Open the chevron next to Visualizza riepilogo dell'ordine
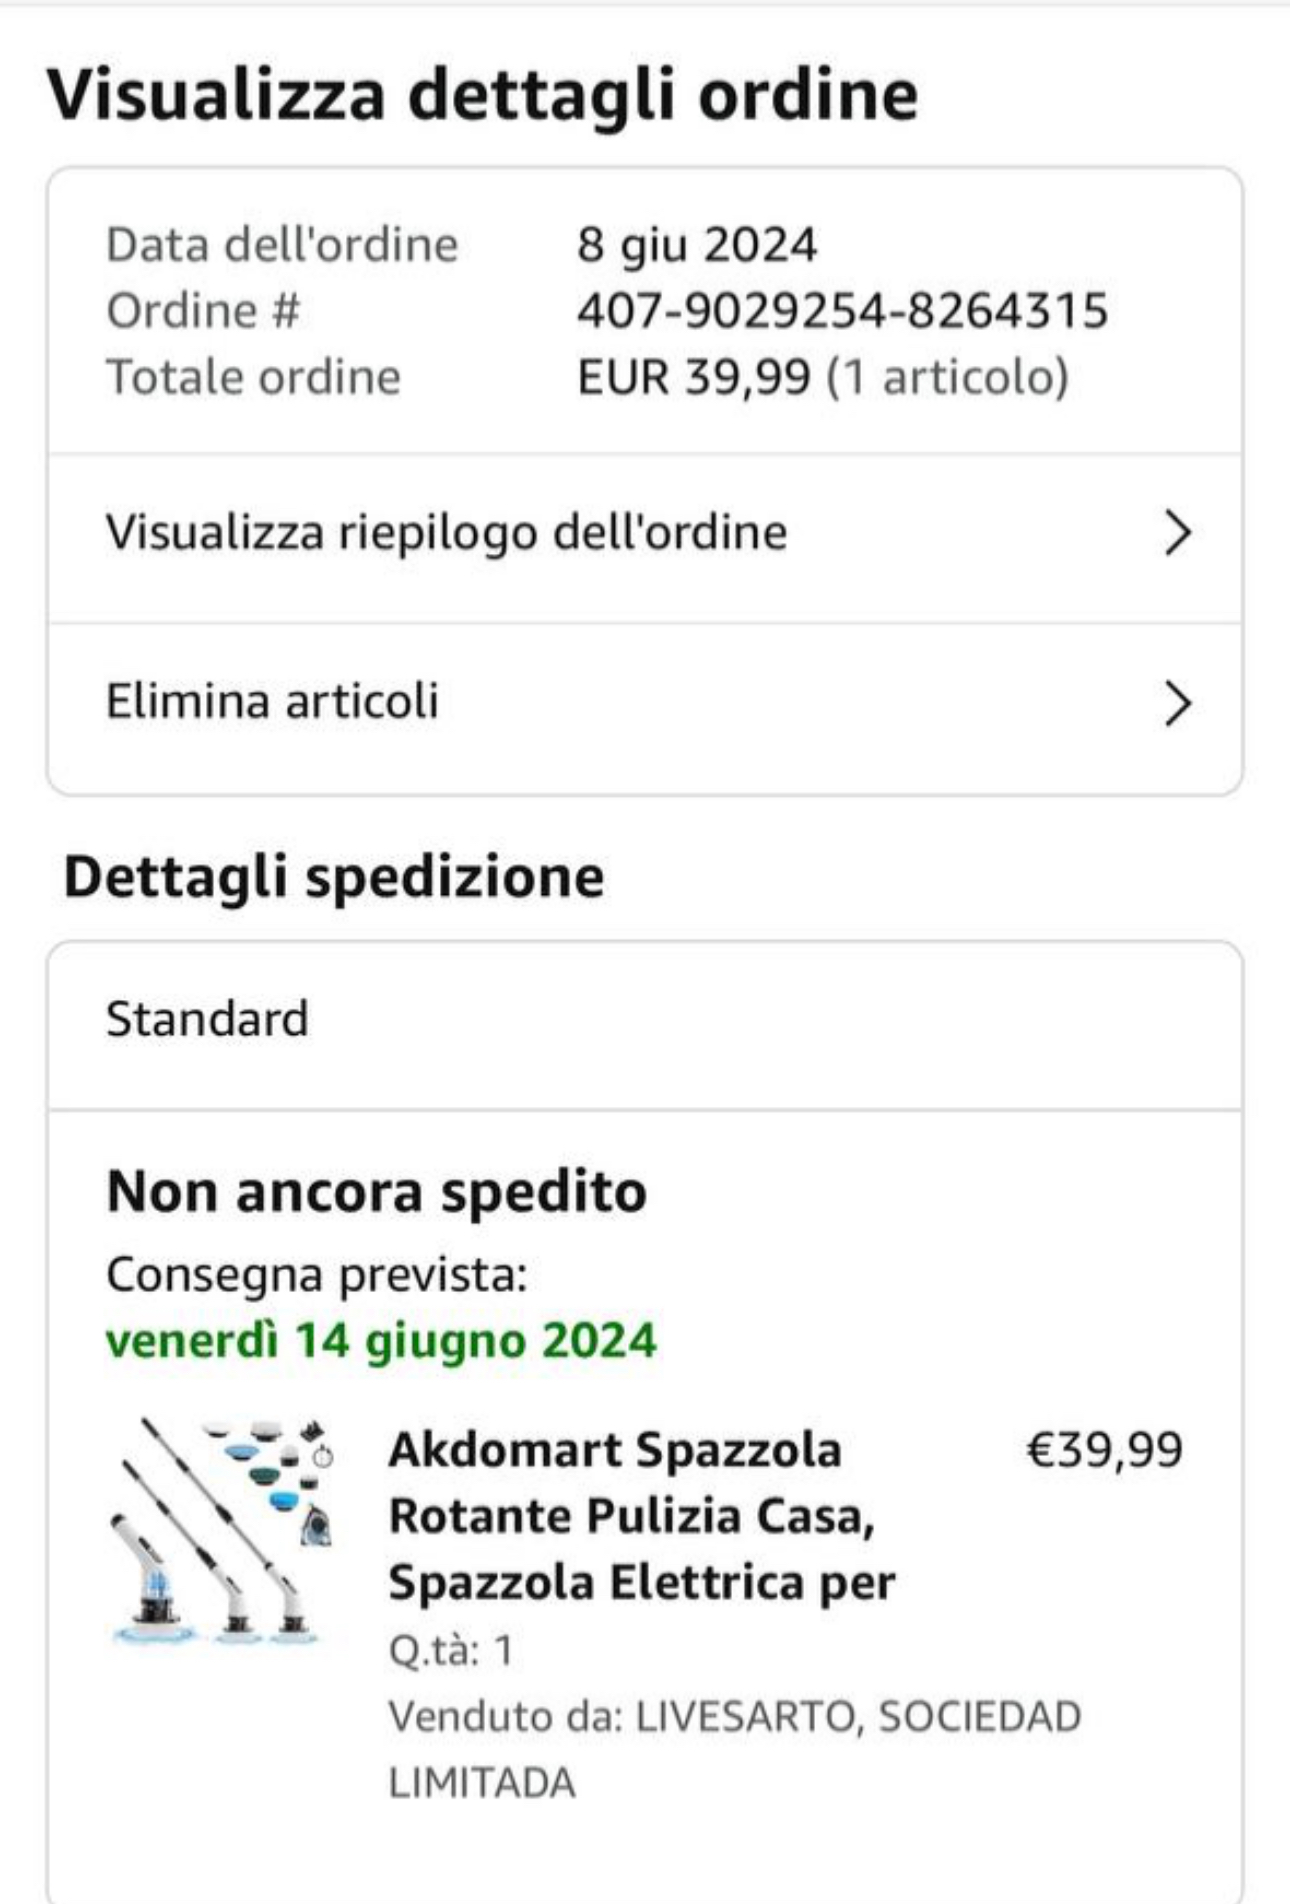Image resolution: width=1290 pixels, height=1904 pixels. 1178,533
